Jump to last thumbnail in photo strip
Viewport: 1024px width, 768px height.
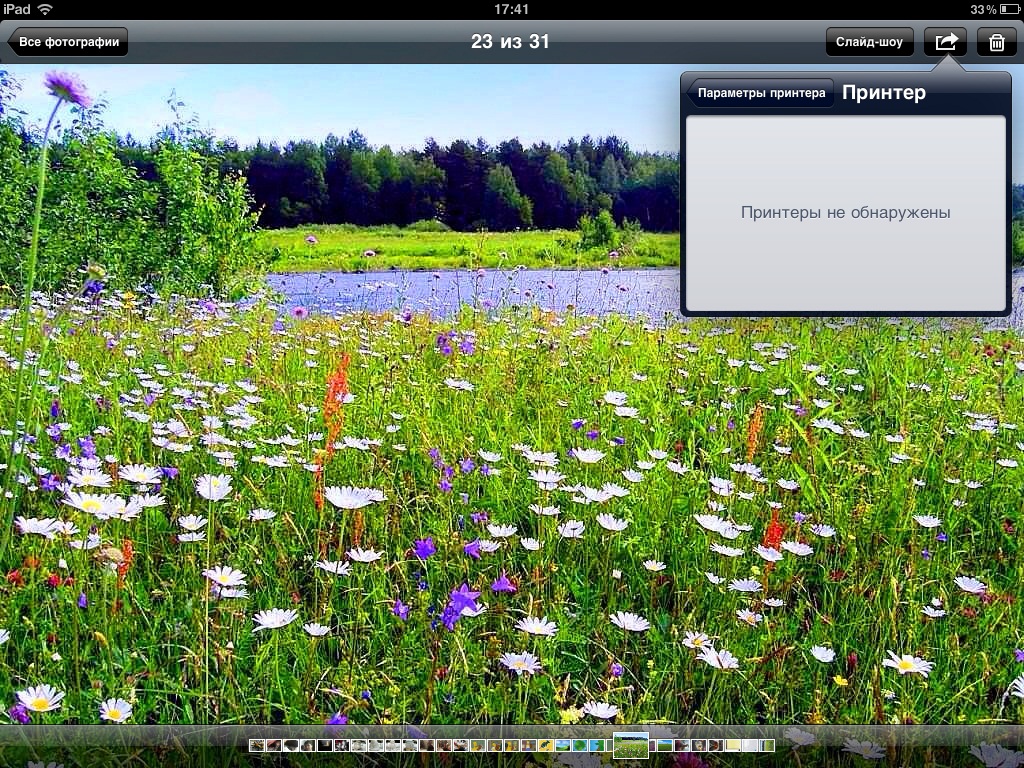766,745
